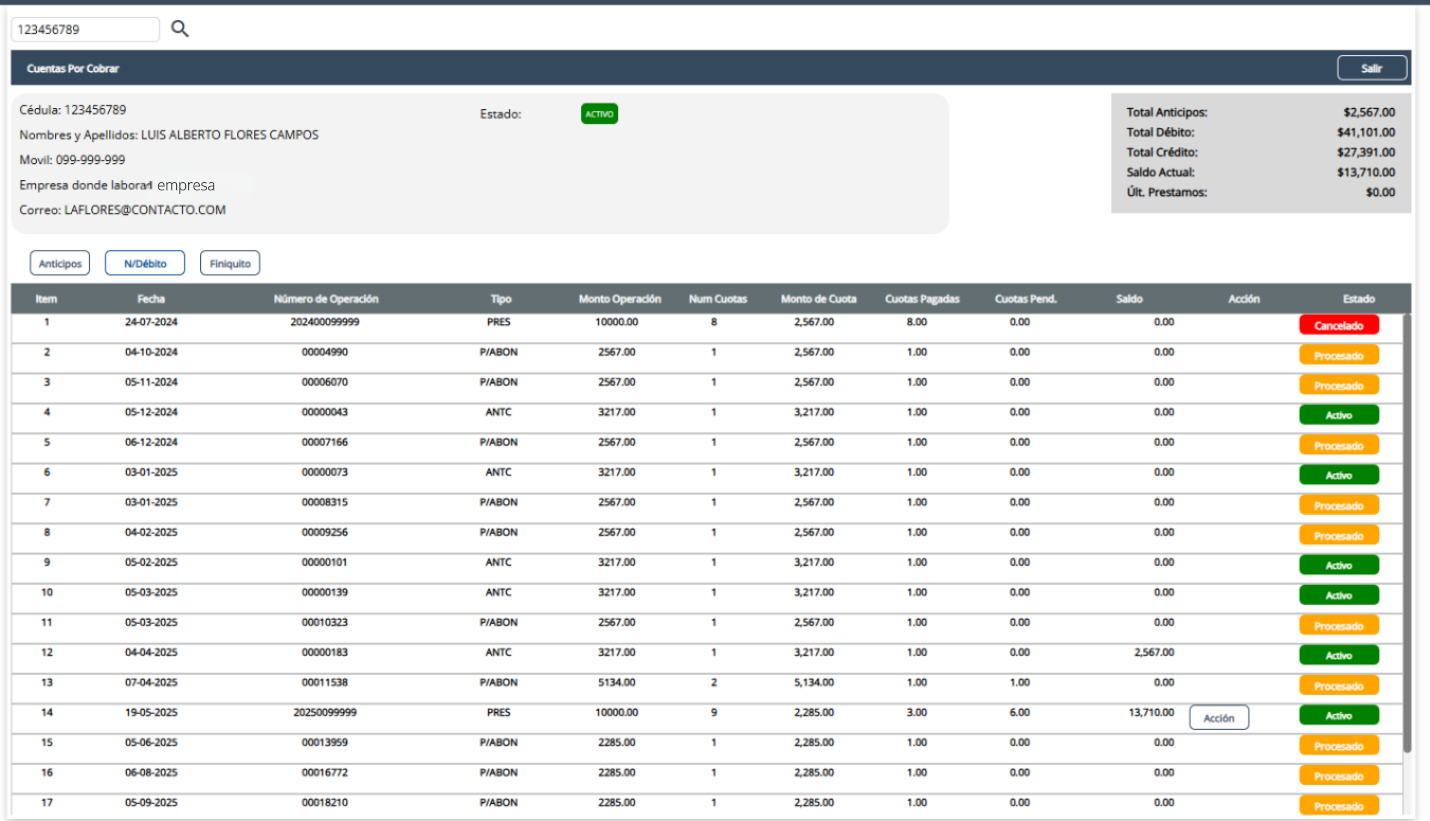Click the green ACTIVO status badge
Image resolution: width=1430 pixels, height=821 pixels.
[599, 114]
